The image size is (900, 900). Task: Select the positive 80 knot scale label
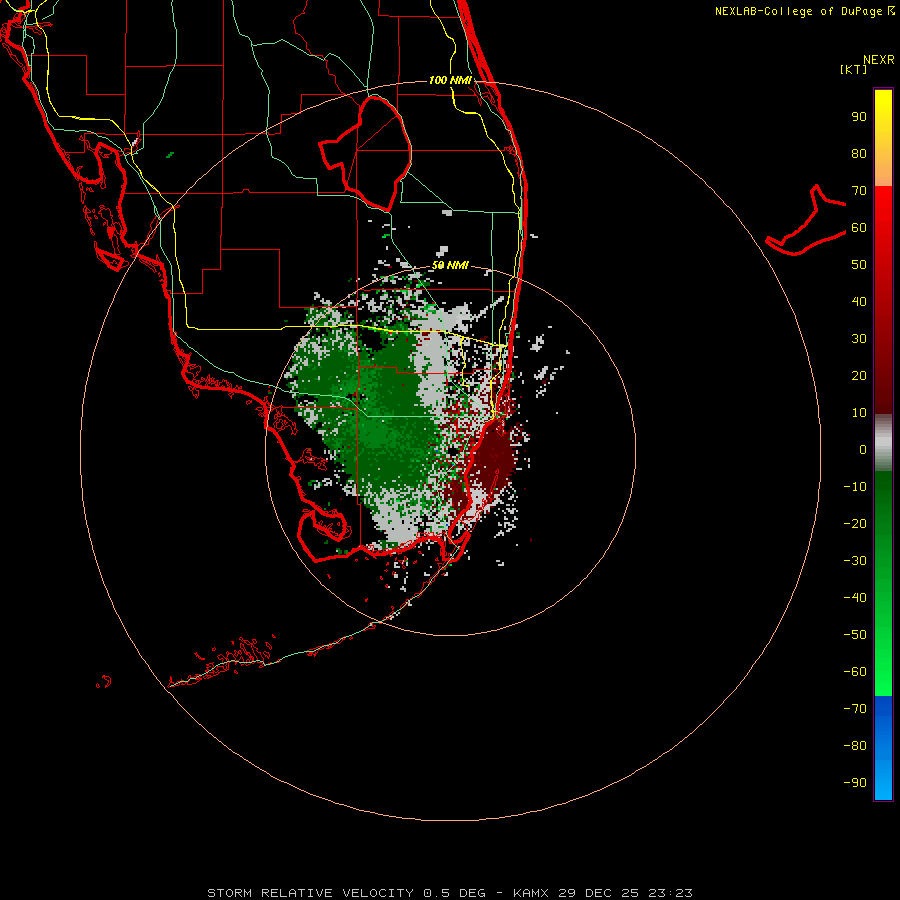coord(859,154)
